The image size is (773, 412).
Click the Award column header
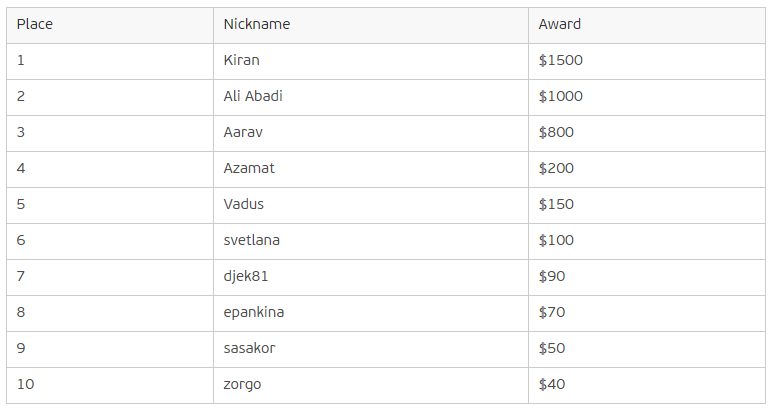pyautogui.click(x=647, y=25)
